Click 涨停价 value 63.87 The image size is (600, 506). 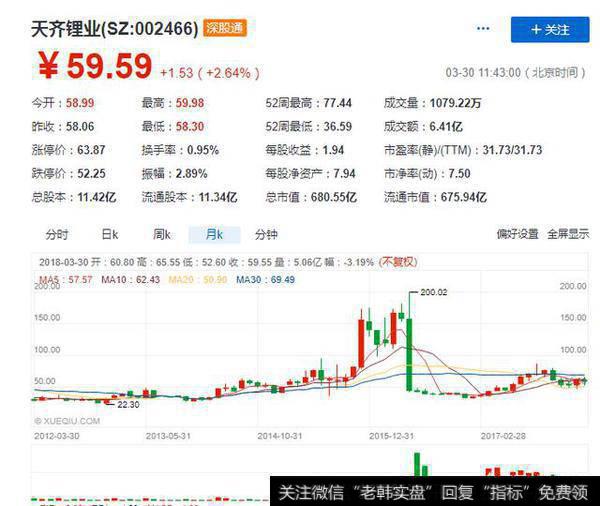pos(91,150)
